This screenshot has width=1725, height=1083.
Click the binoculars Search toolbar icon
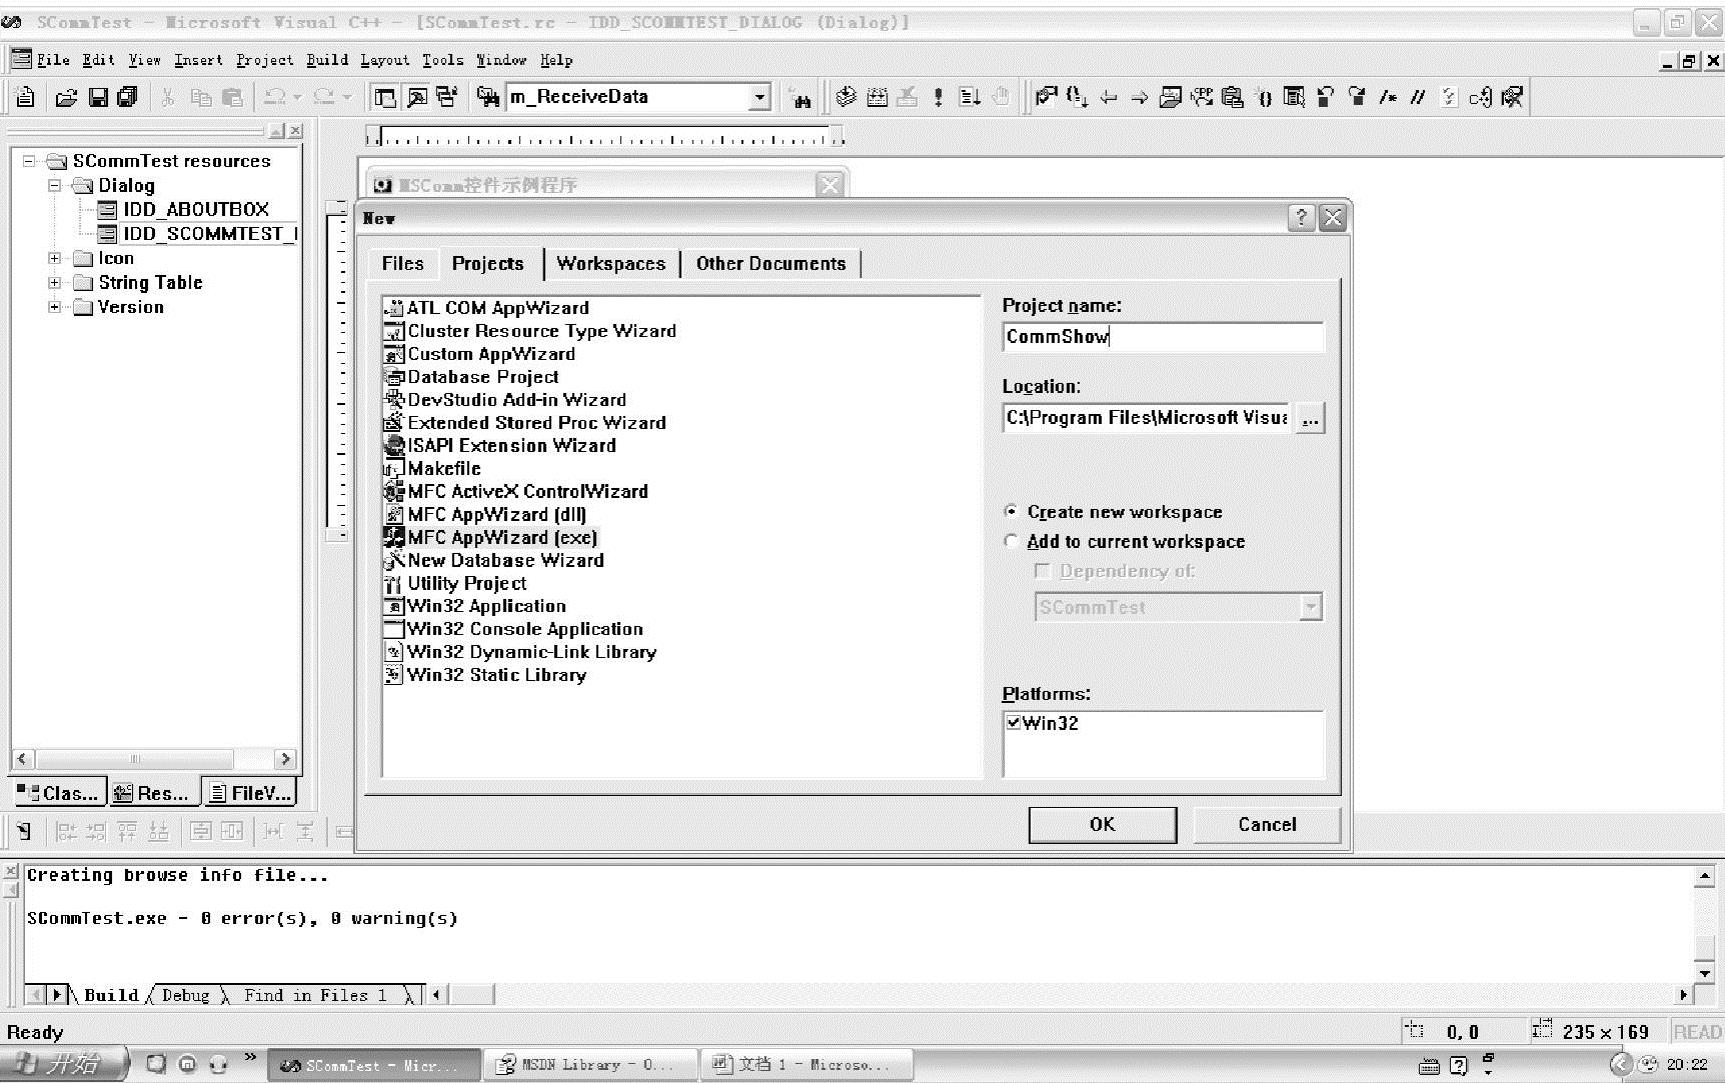pyautogui.click(x=800, y=97)
